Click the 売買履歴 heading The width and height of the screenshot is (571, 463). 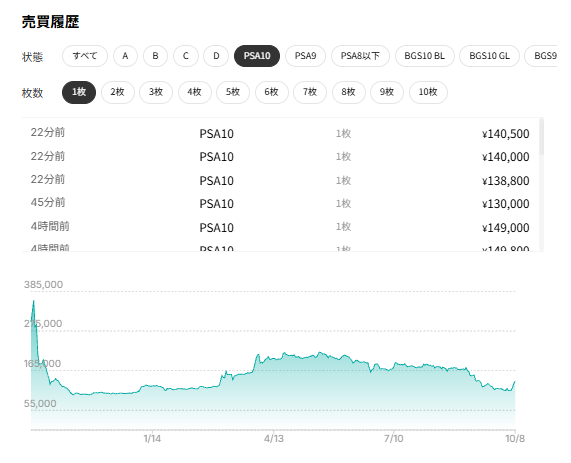[x=50, y=22]
